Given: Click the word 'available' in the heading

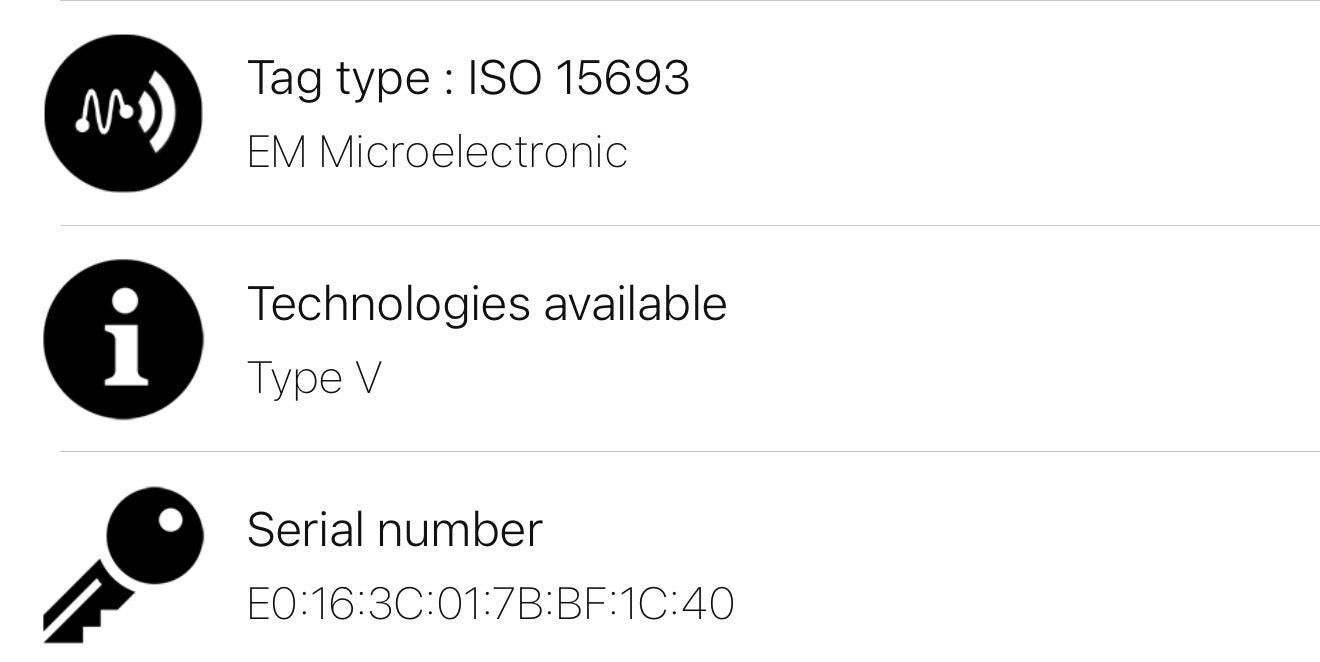Looking at the screenshot, I should coord(635,304).
